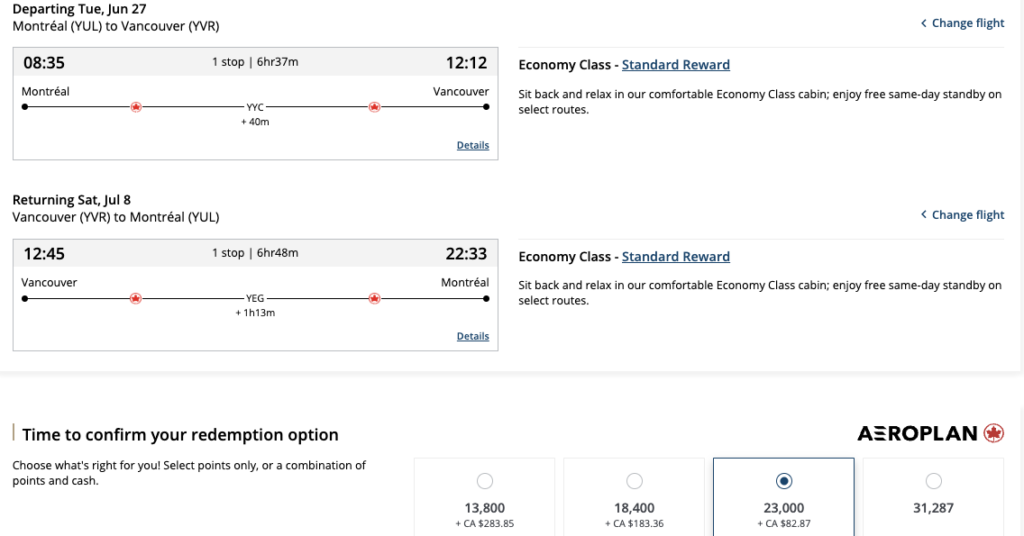Open Standard Reward link for departing flight
Screen dimensions: 1024x536
pos(676,65)
